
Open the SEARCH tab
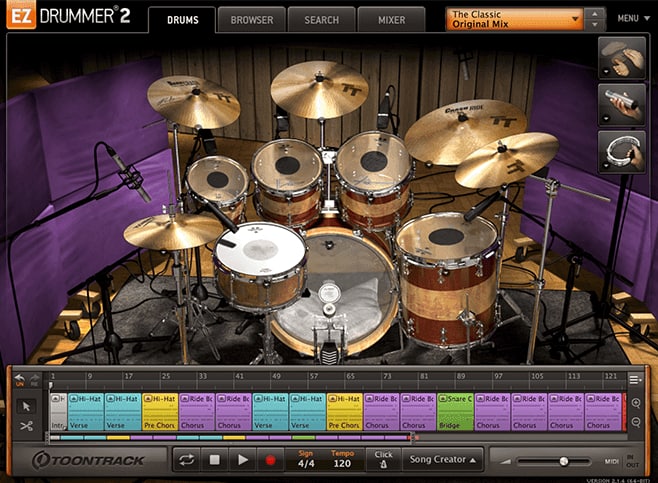pos(321,20)
